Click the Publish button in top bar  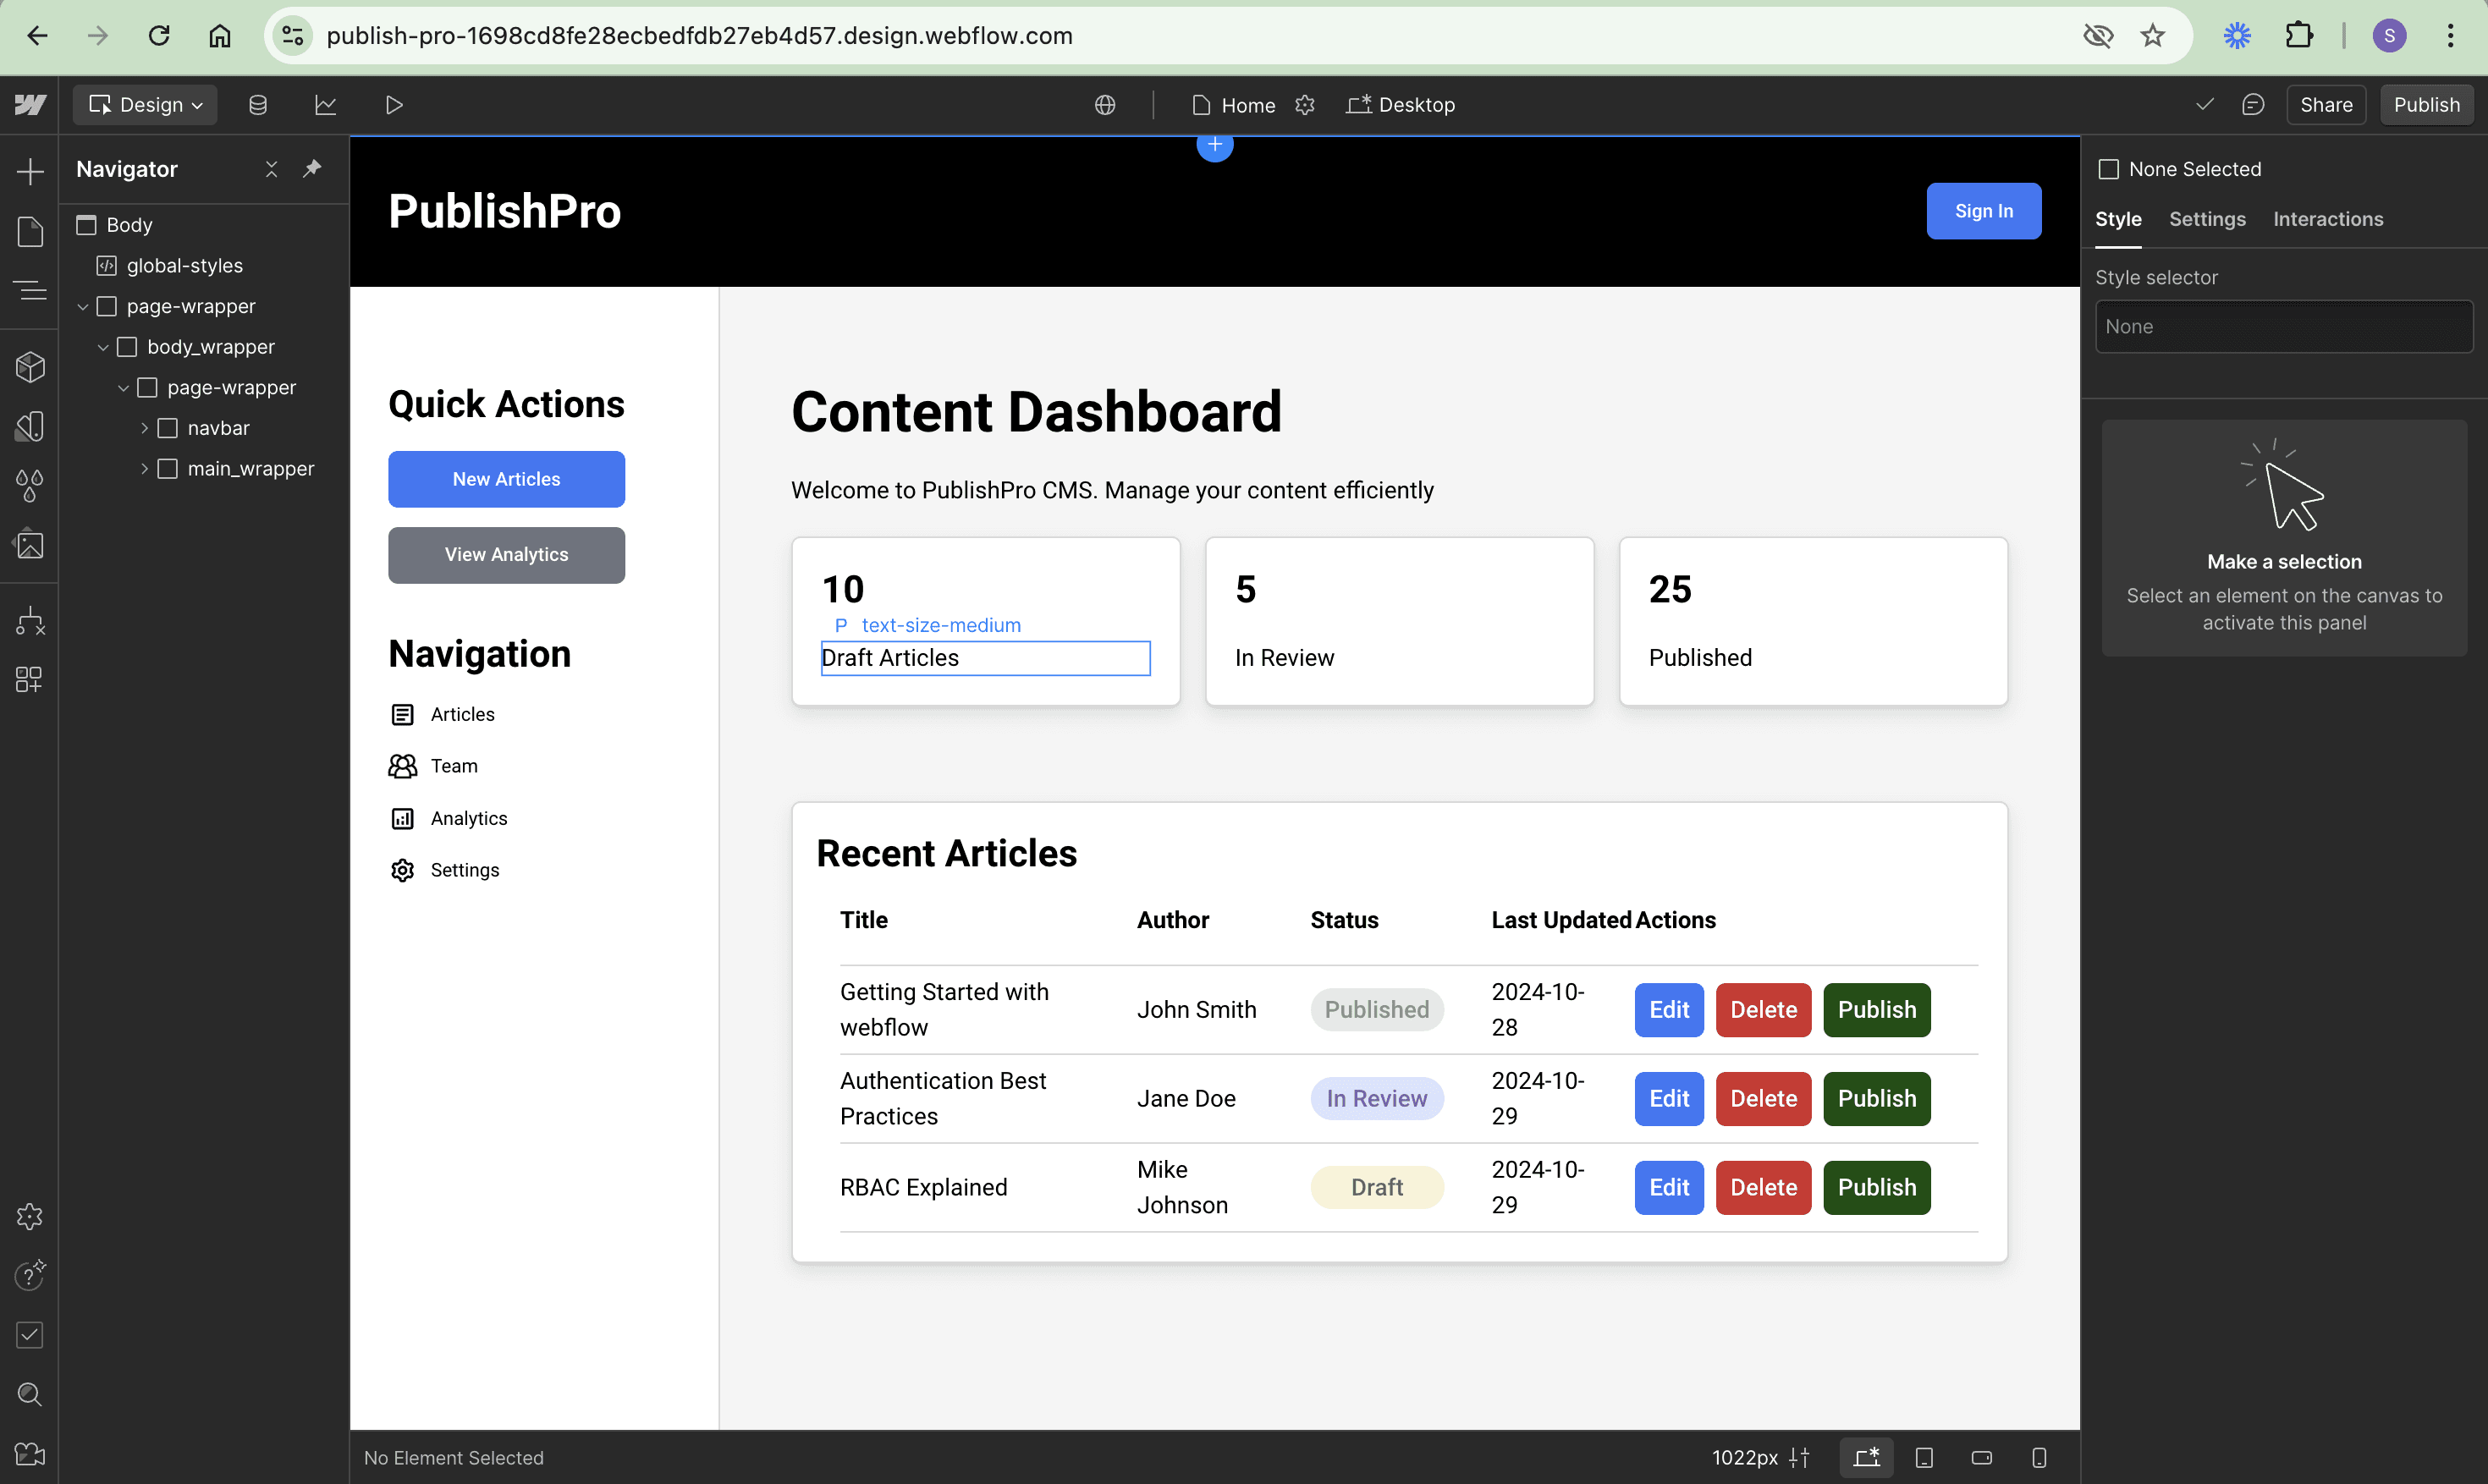tap(2425, 105)
